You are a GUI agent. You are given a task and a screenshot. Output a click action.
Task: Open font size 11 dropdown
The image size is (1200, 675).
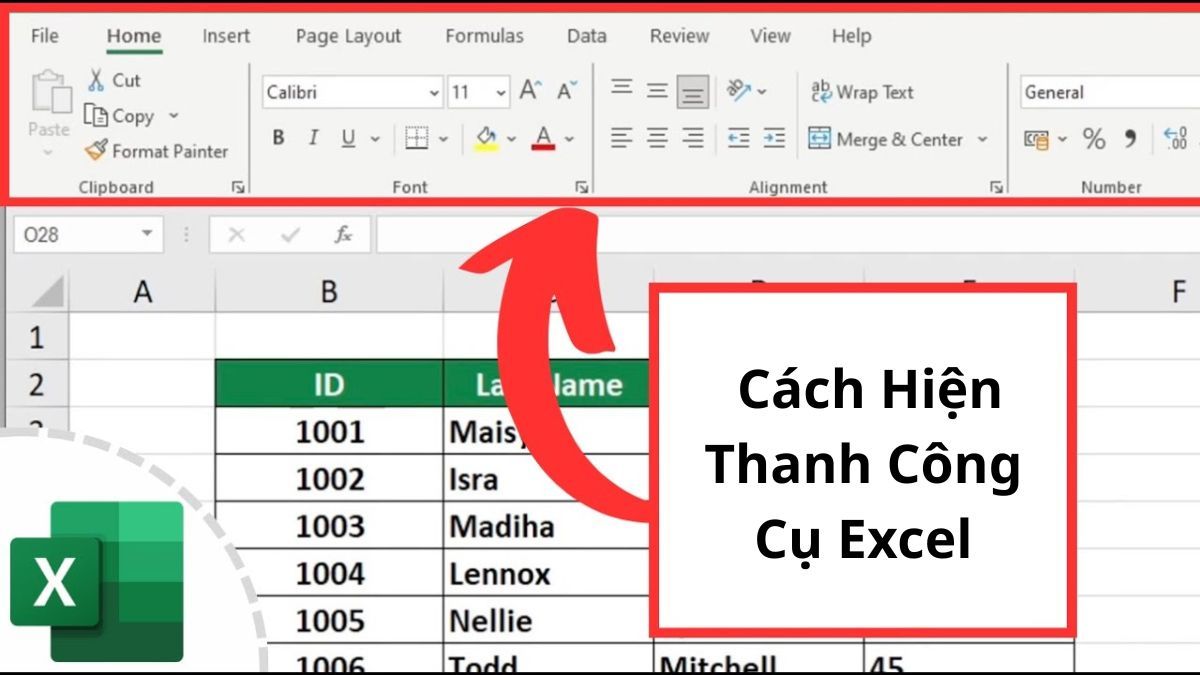tap(500, 93)
